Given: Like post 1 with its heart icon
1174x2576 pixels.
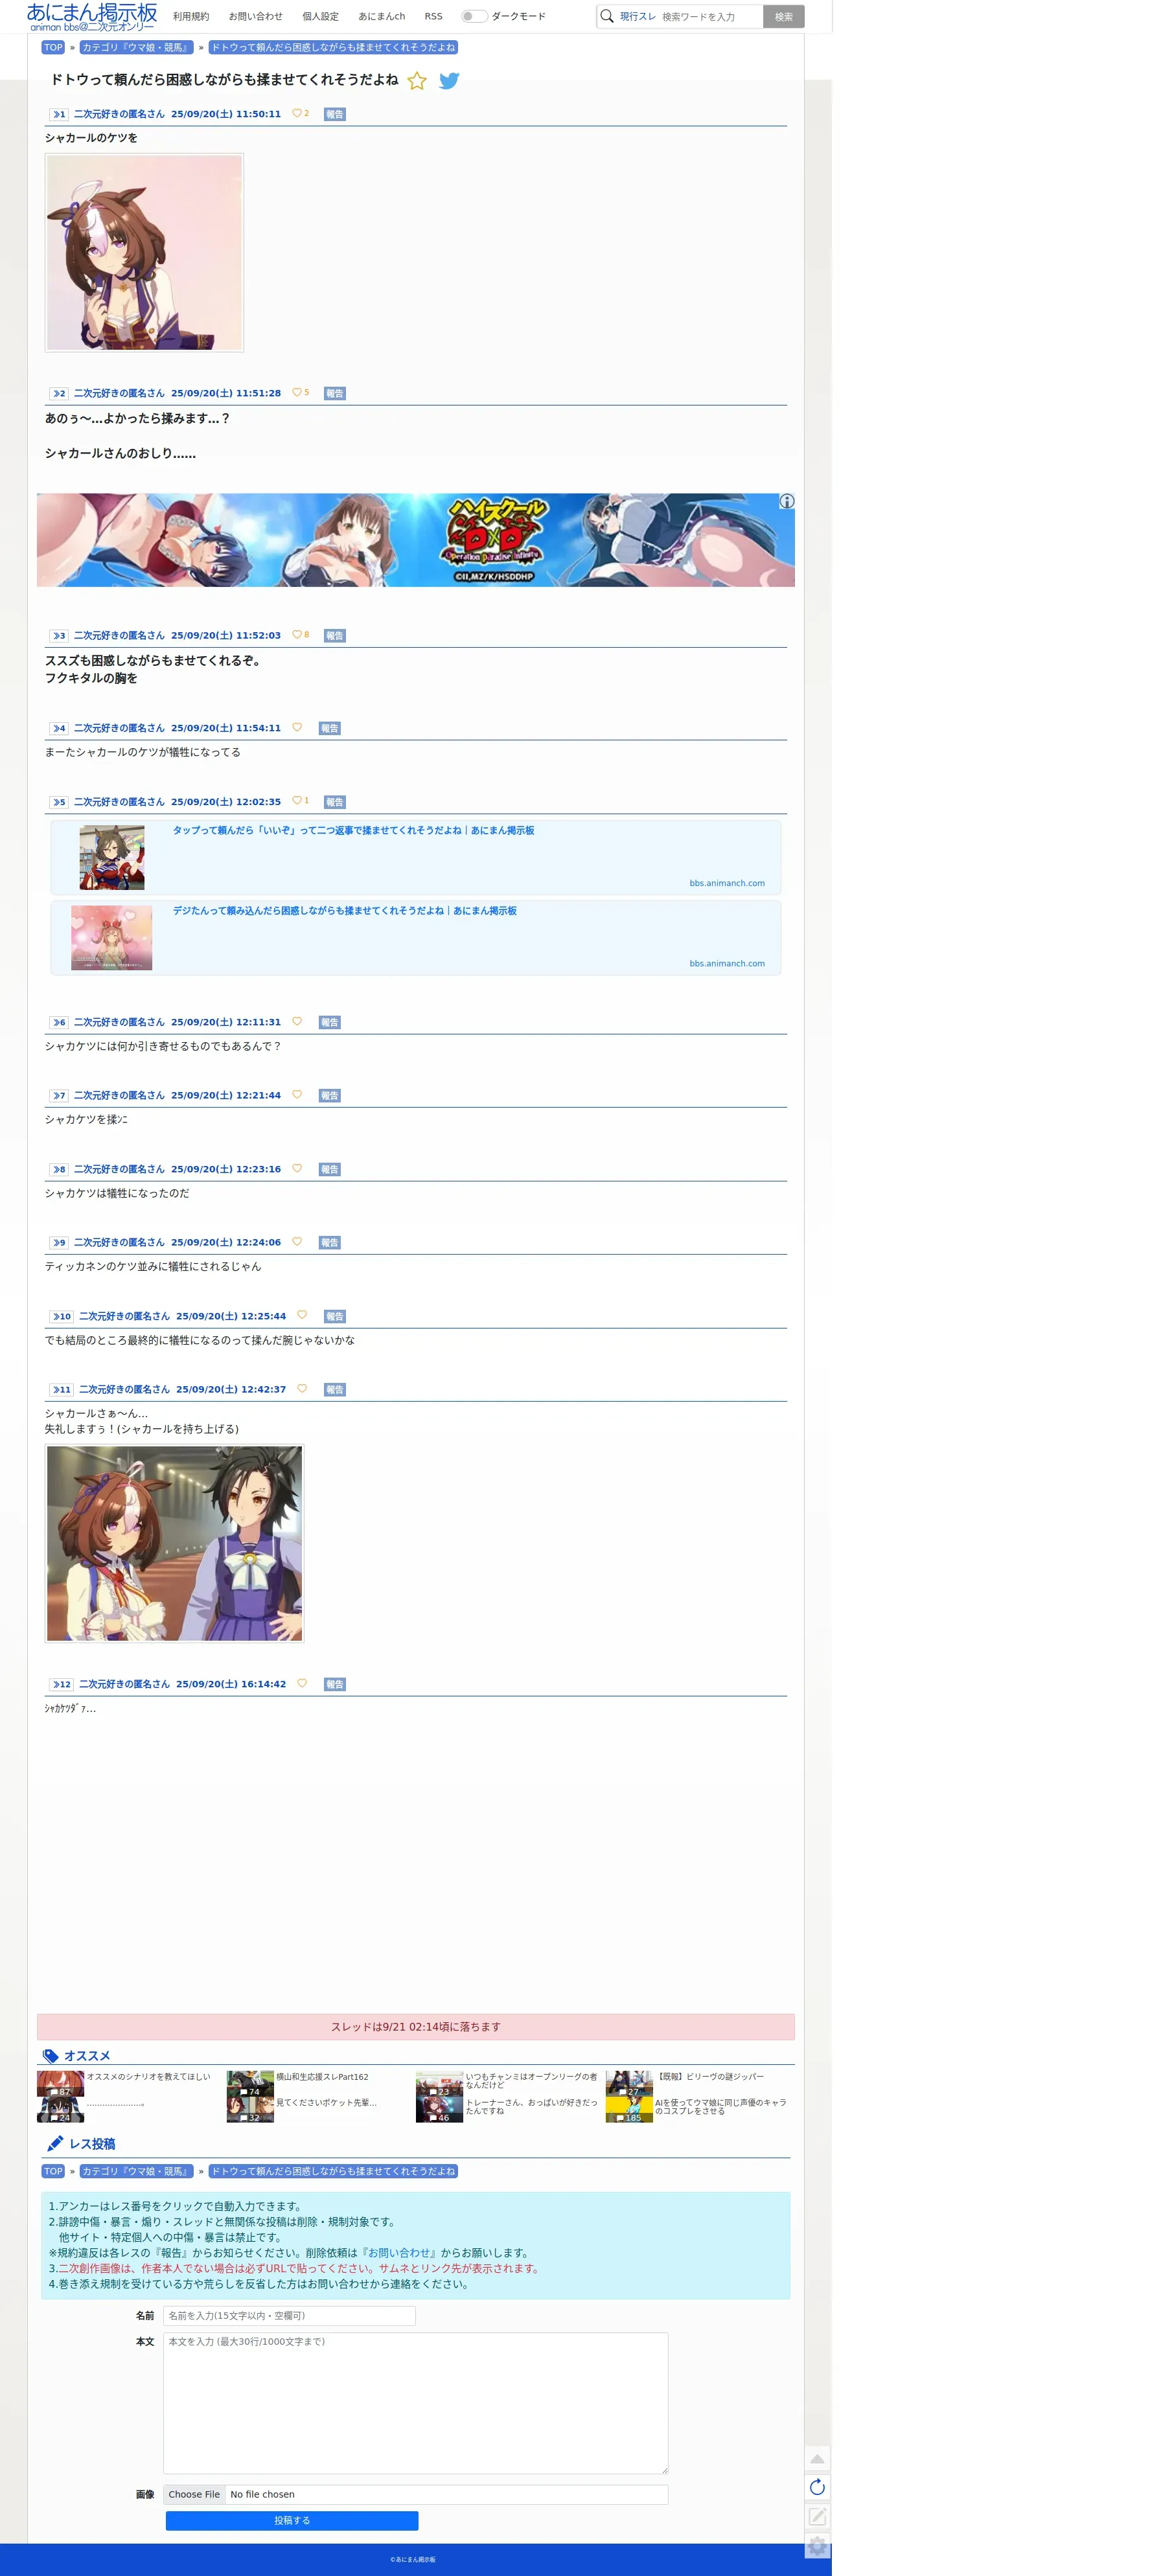Looking at the screenshot, I should click(x=297, y=113).
